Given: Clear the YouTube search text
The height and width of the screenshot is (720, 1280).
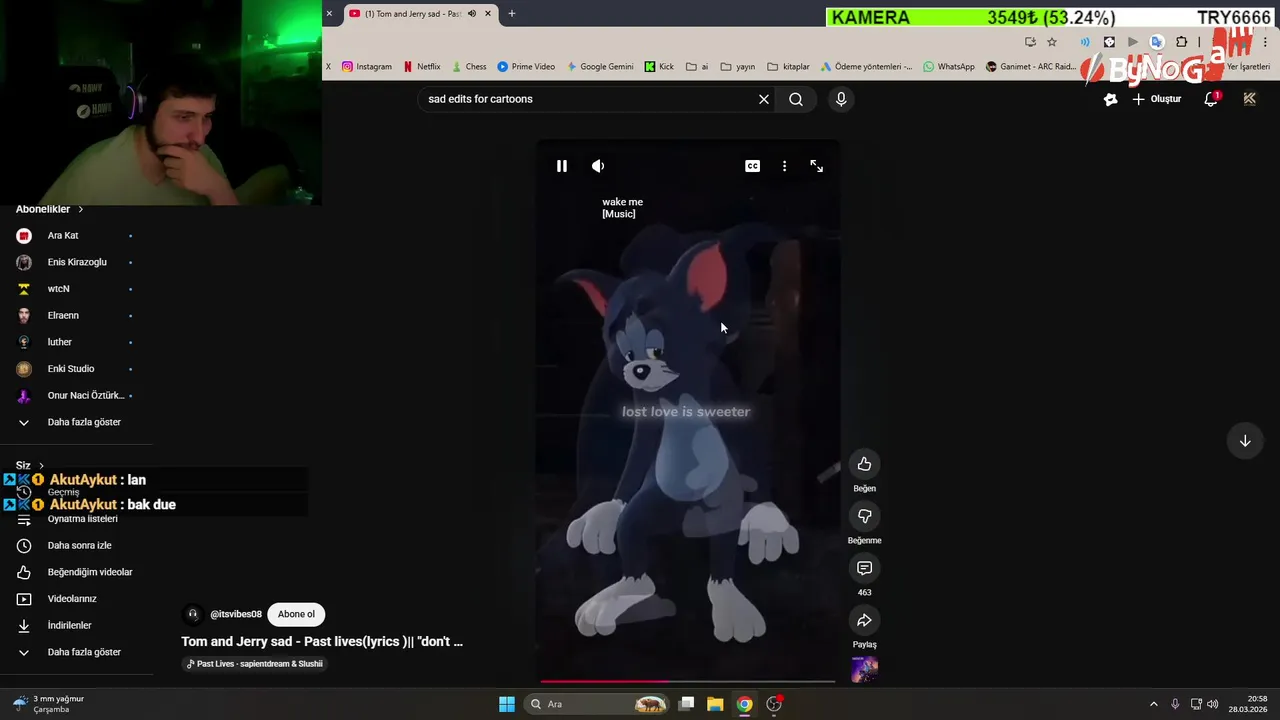Looking at the screenshot, I should (764, 99).
